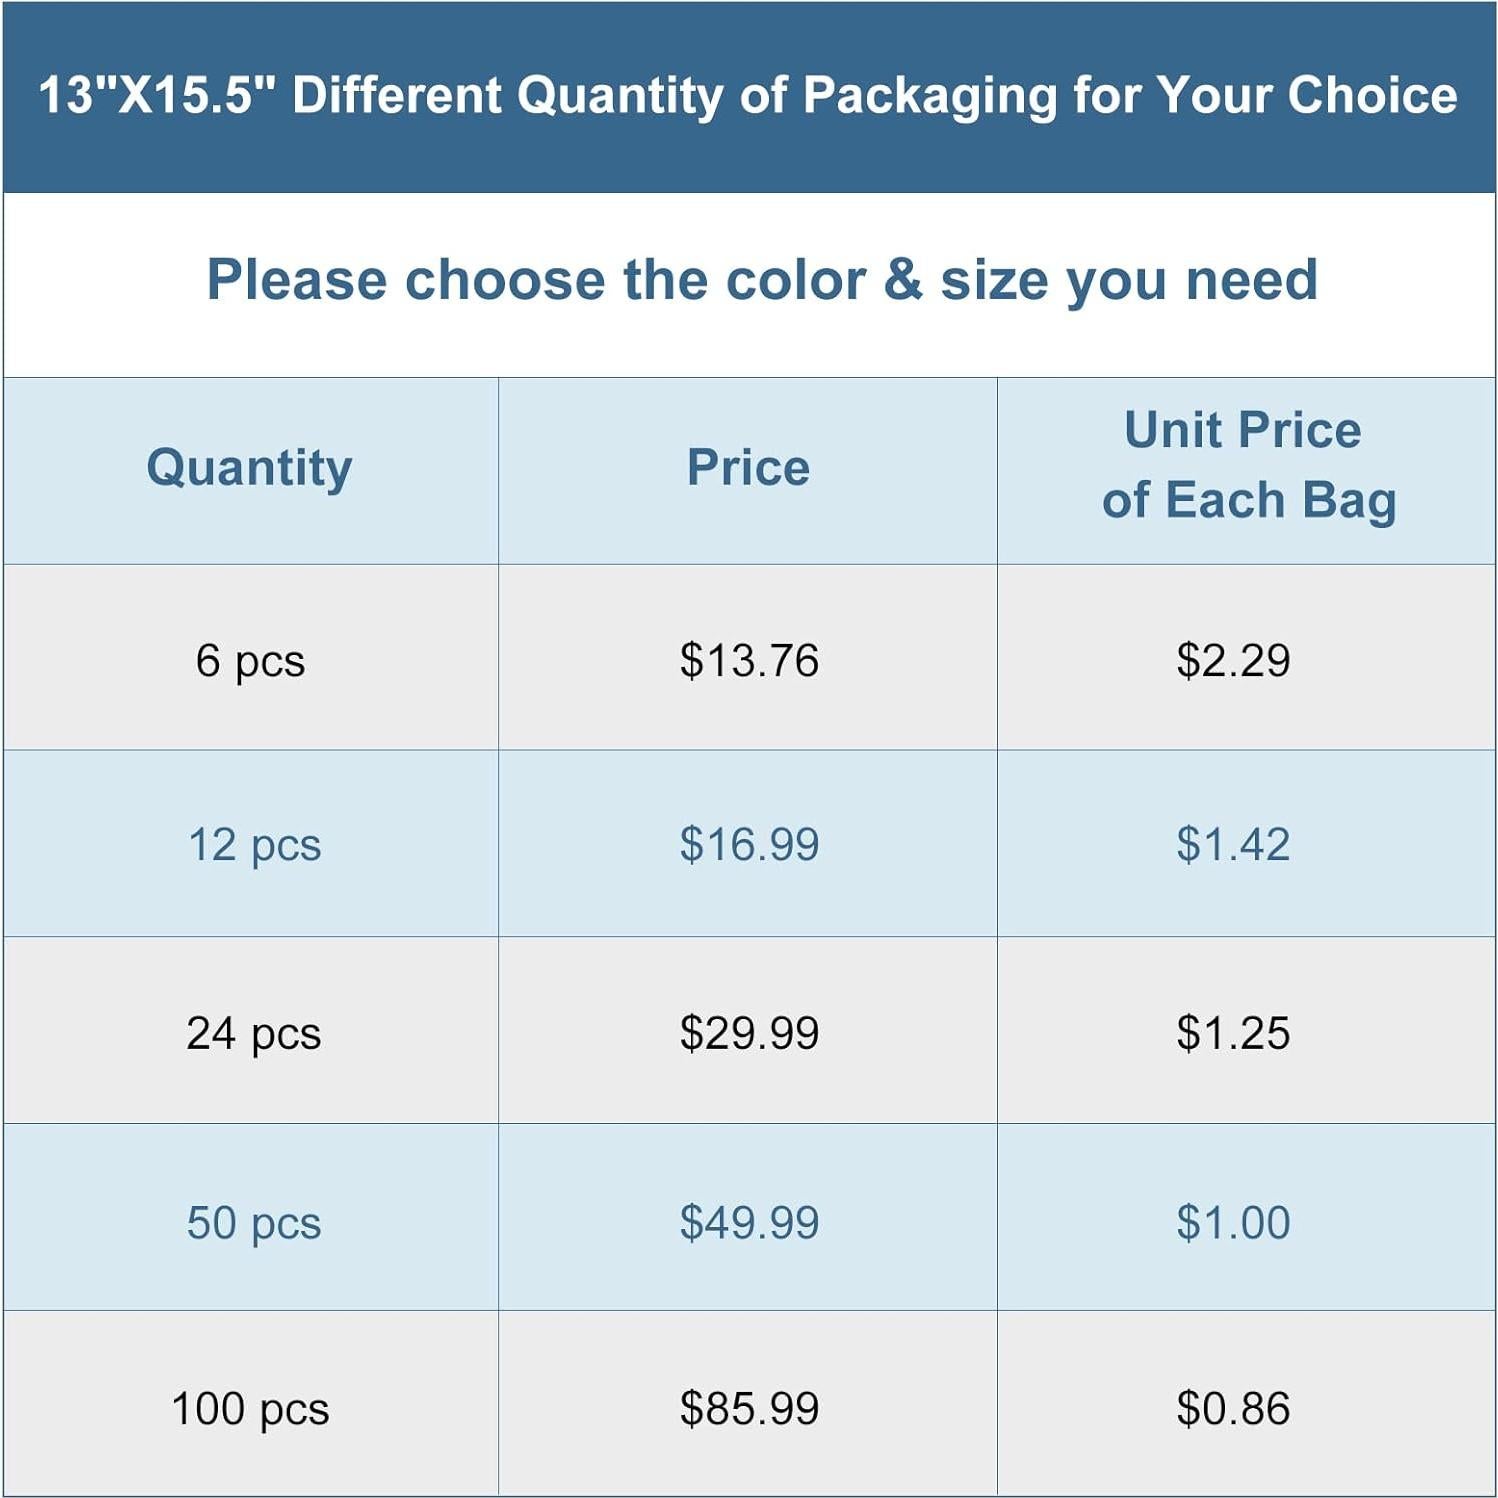1498x1498 pixels.
Task: Click the 13"X15.5" packaging title banner
Action: click(748, 96)
